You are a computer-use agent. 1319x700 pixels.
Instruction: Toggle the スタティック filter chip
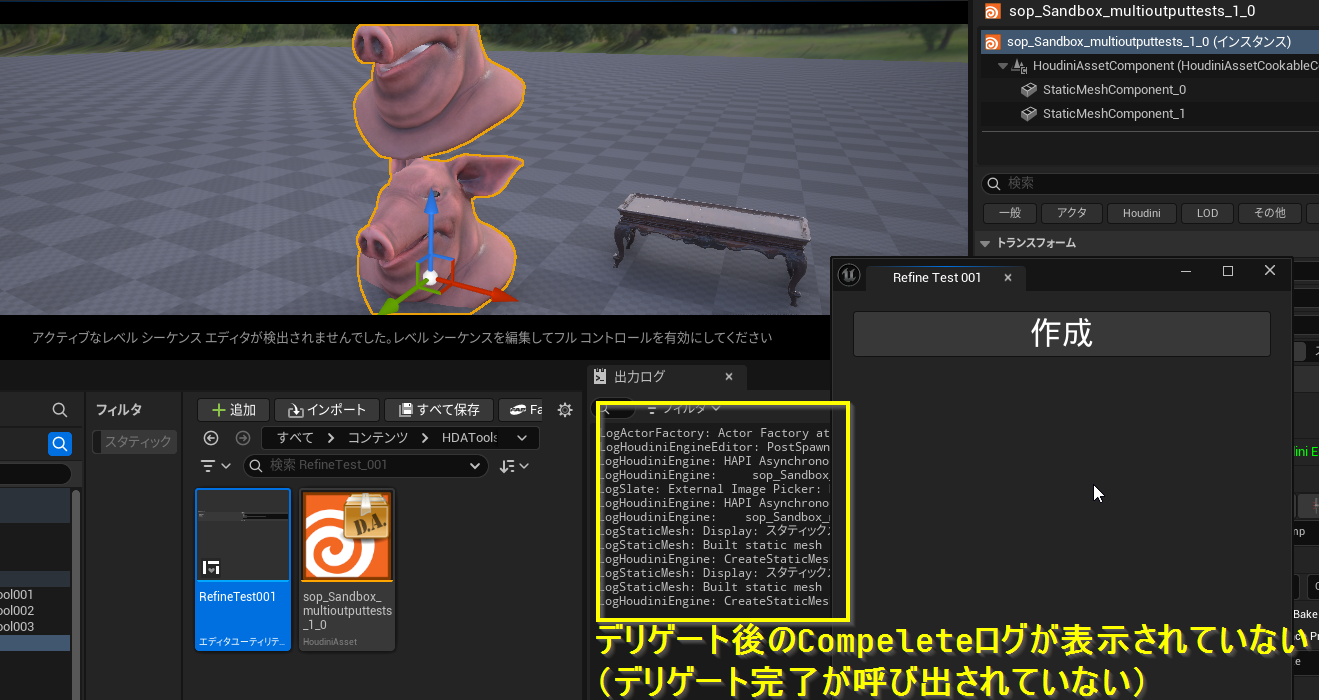coord(137,441)
